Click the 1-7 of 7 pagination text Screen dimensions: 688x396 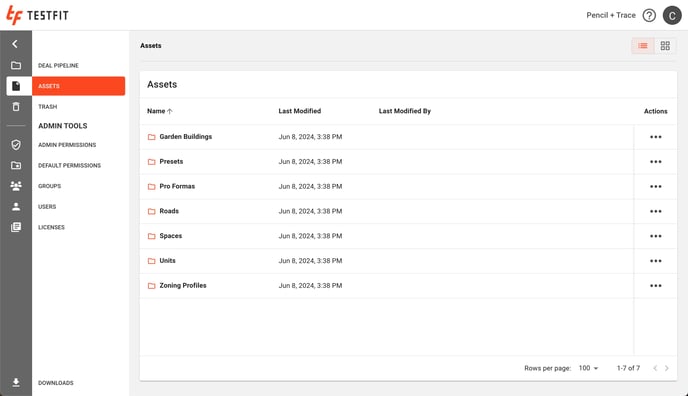pyautogui.click(x=628, y=368)
